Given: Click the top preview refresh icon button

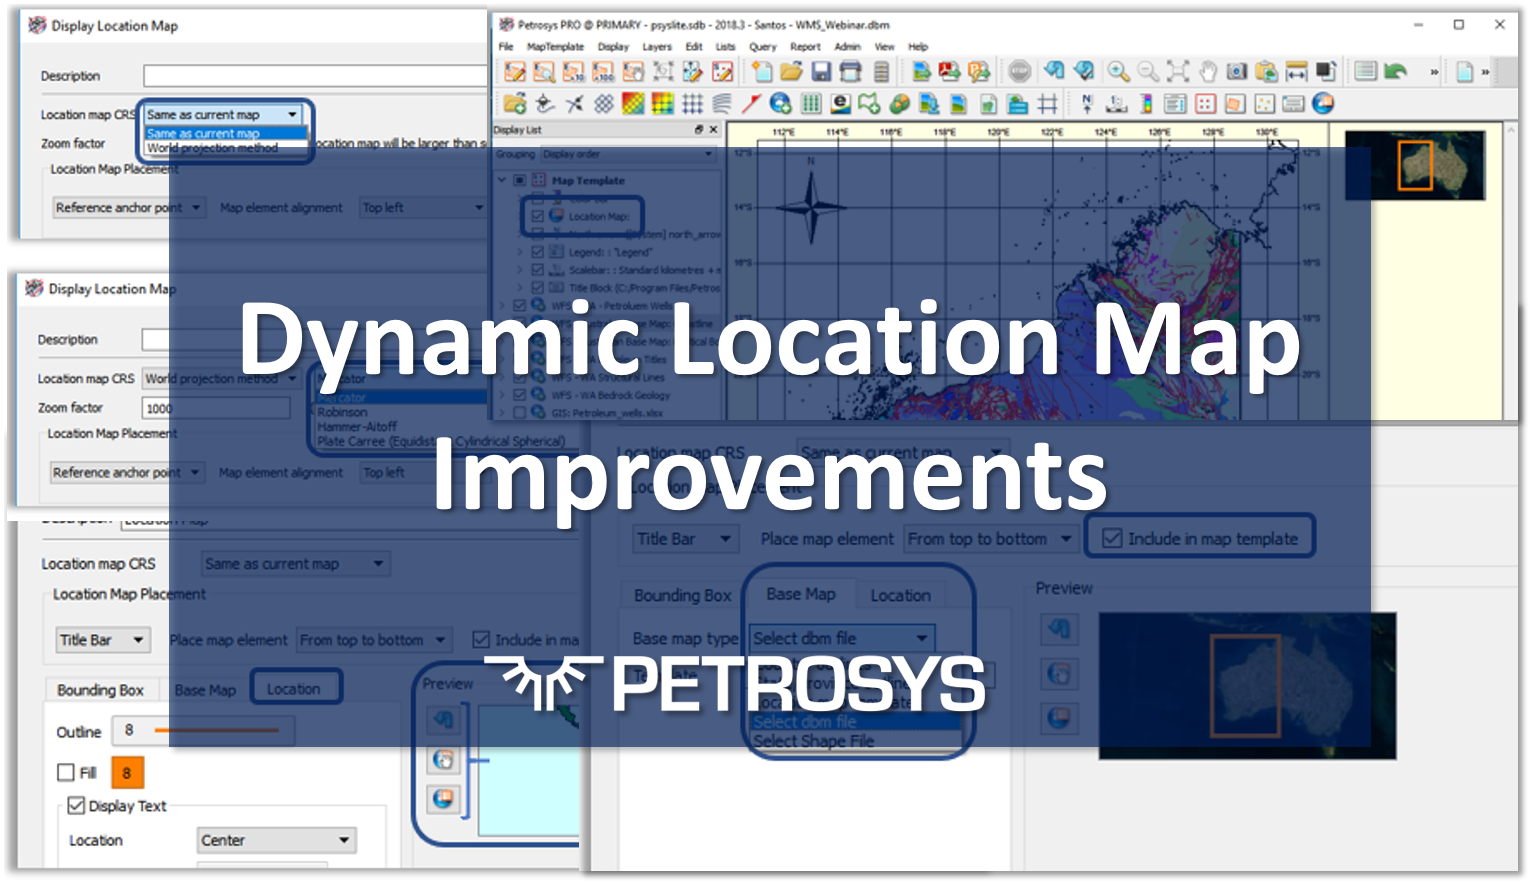Looking at the screenshot, I should point(443,719).
